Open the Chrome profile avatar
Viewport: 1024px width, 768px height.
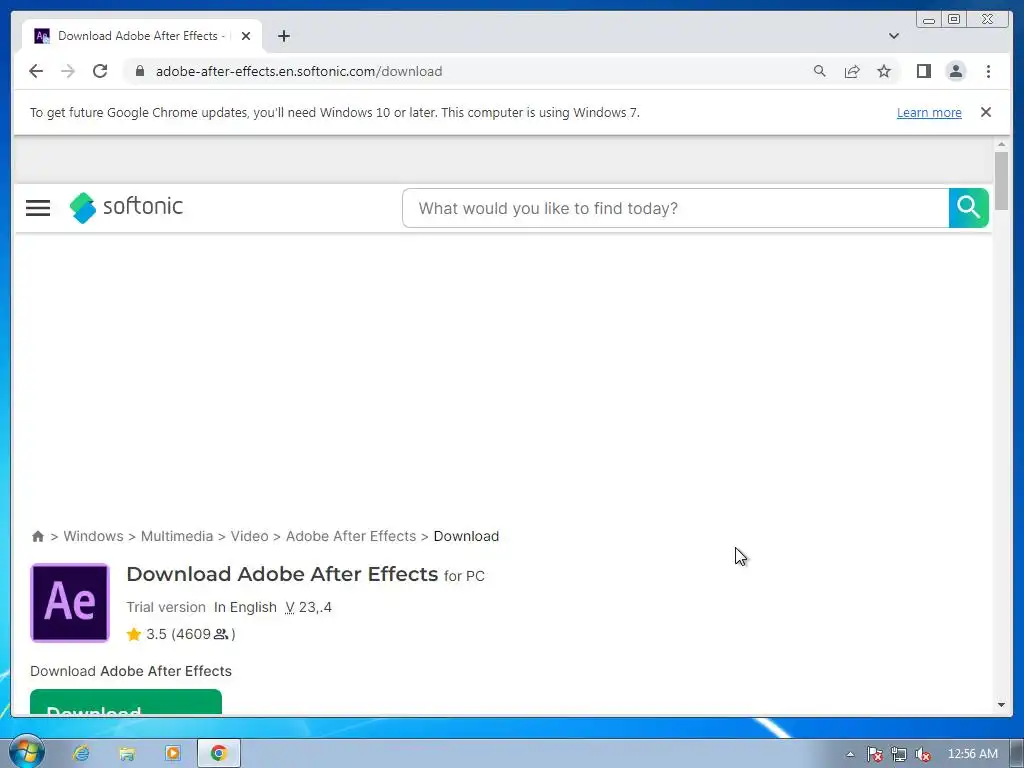coord(955,71)
